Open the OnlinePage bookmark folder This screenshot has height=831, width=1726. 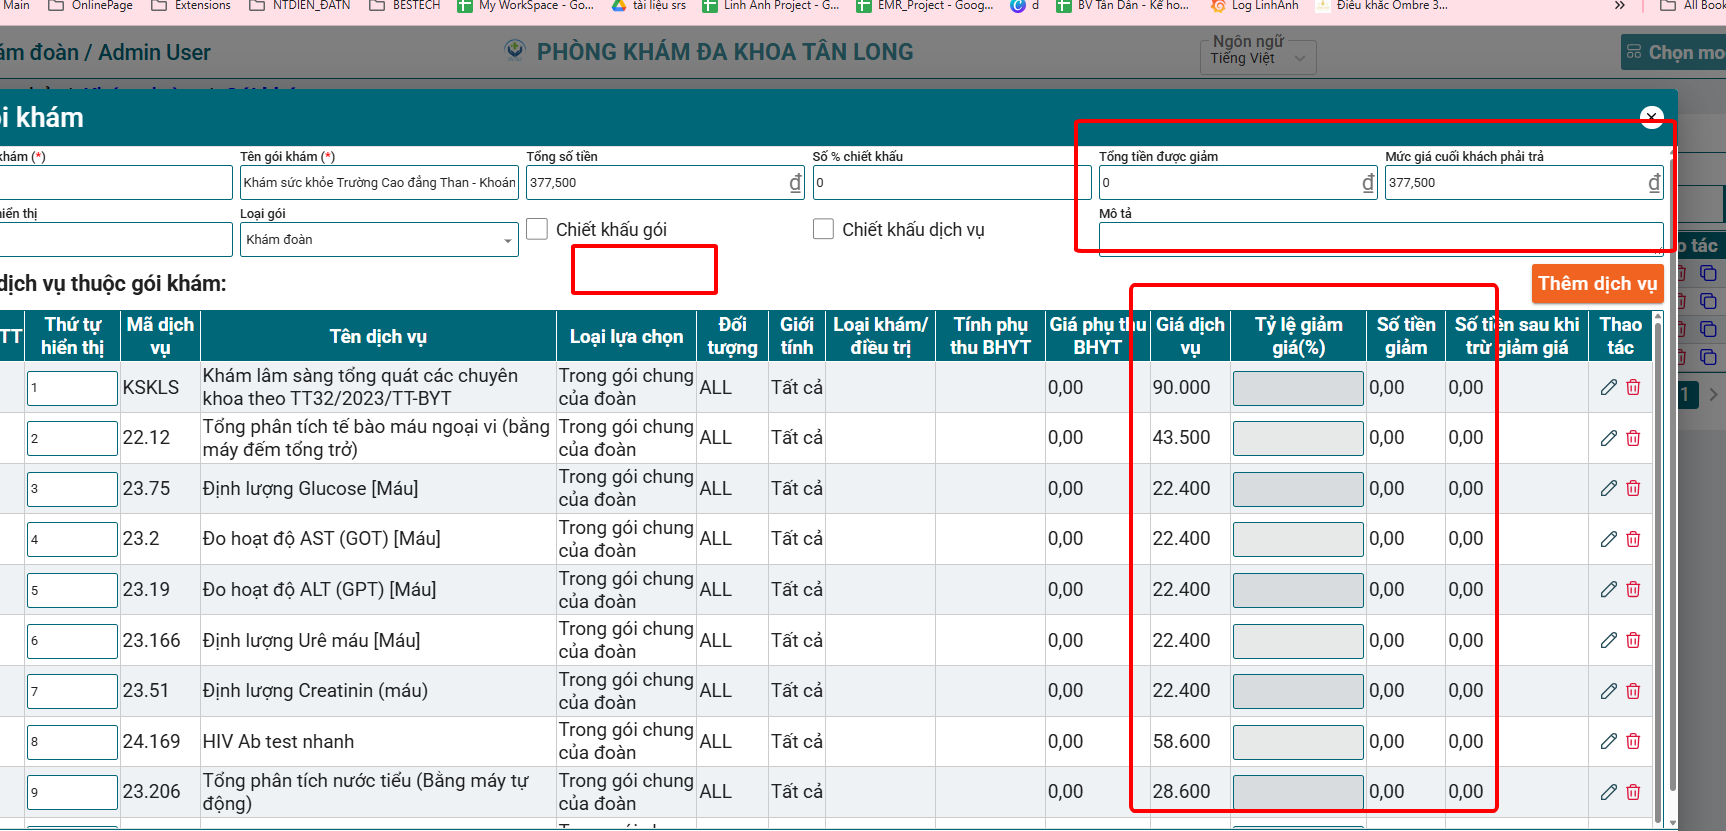tap(90, 6)
